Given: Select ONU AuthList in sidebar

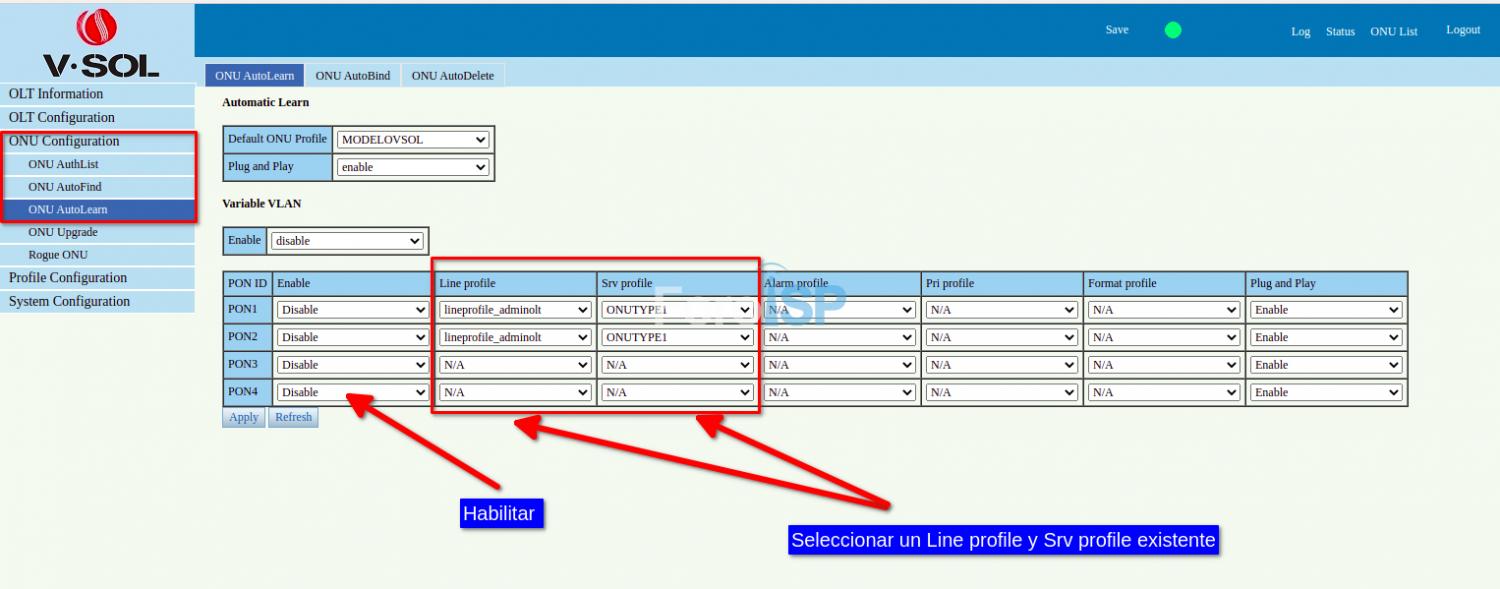Looking at the screenshot, I should pyautogui.click(x=64, y=164).
